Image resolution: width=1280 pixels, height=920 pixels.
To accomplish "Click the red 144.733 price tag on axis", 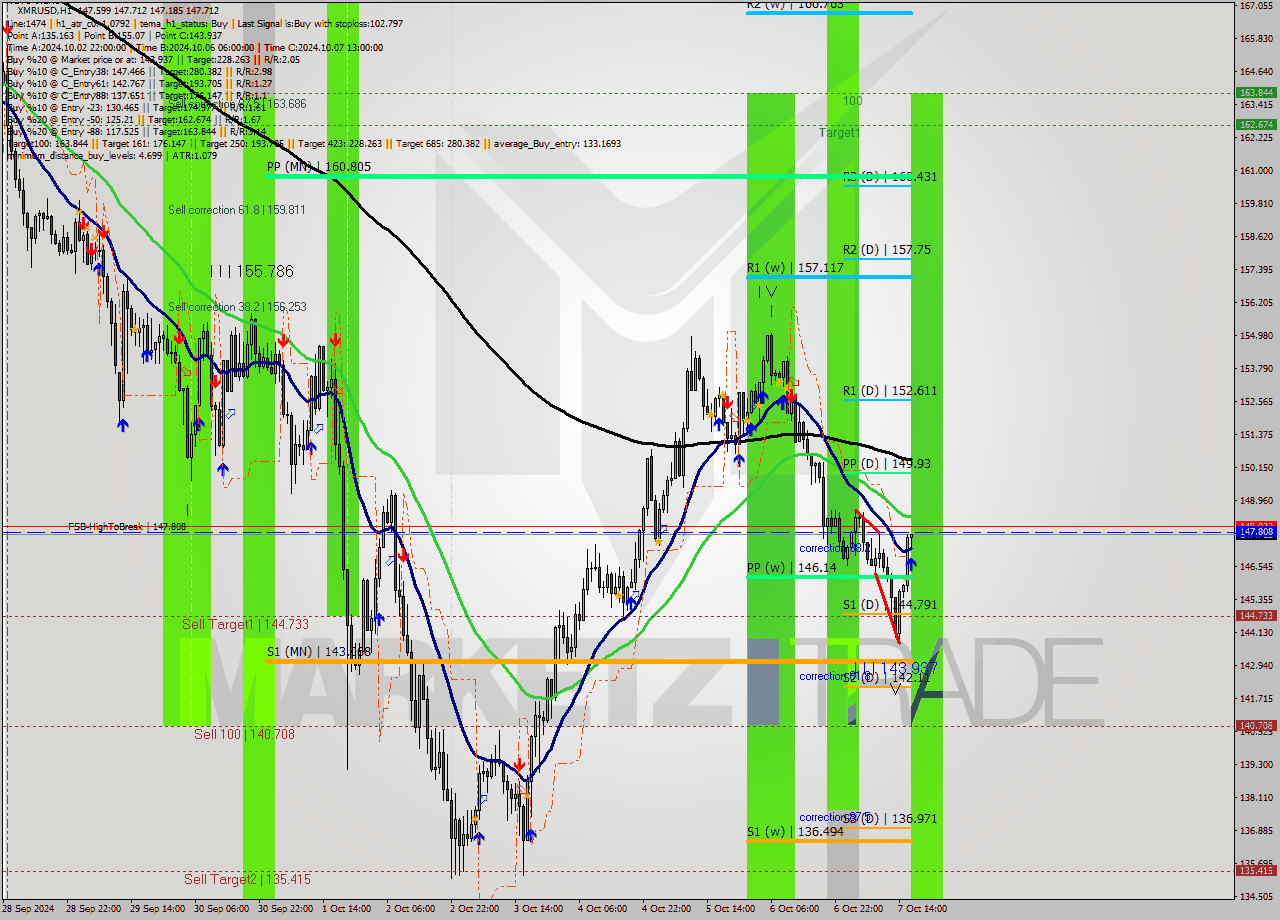I will pos(1256,616).
